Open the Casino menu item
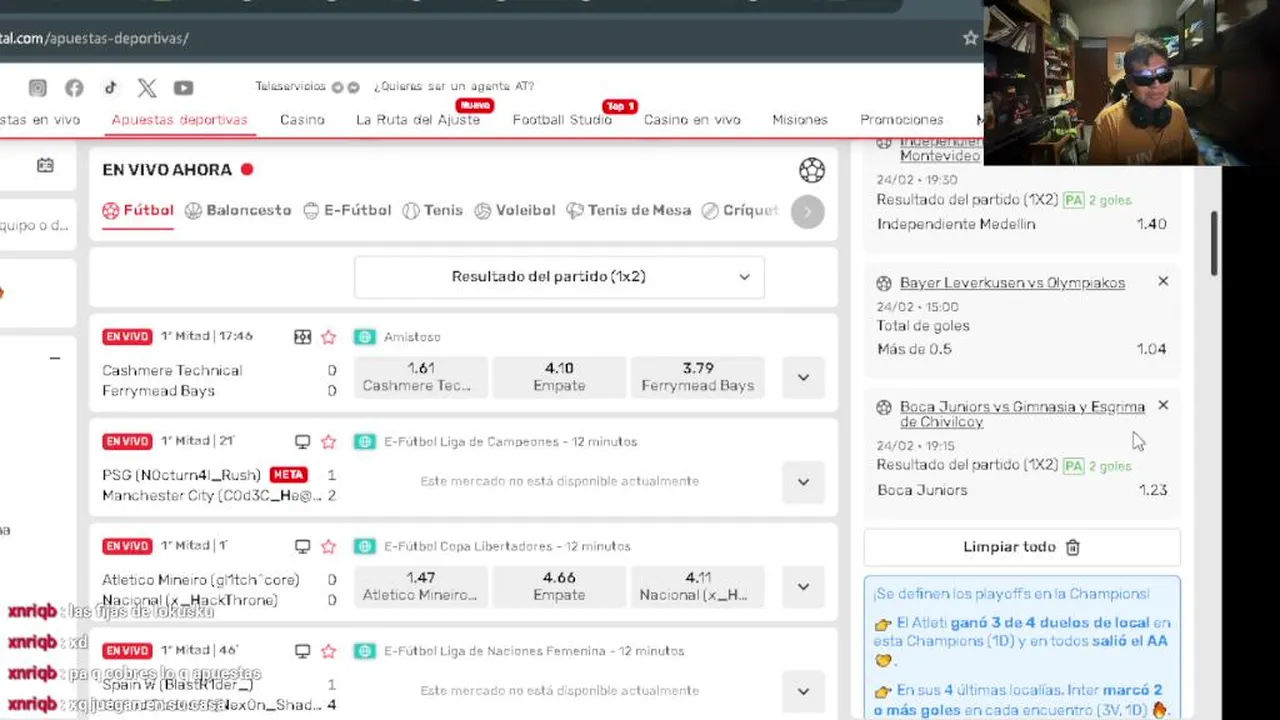This screenshot has height=720, width=1280. tap(302, 120)
